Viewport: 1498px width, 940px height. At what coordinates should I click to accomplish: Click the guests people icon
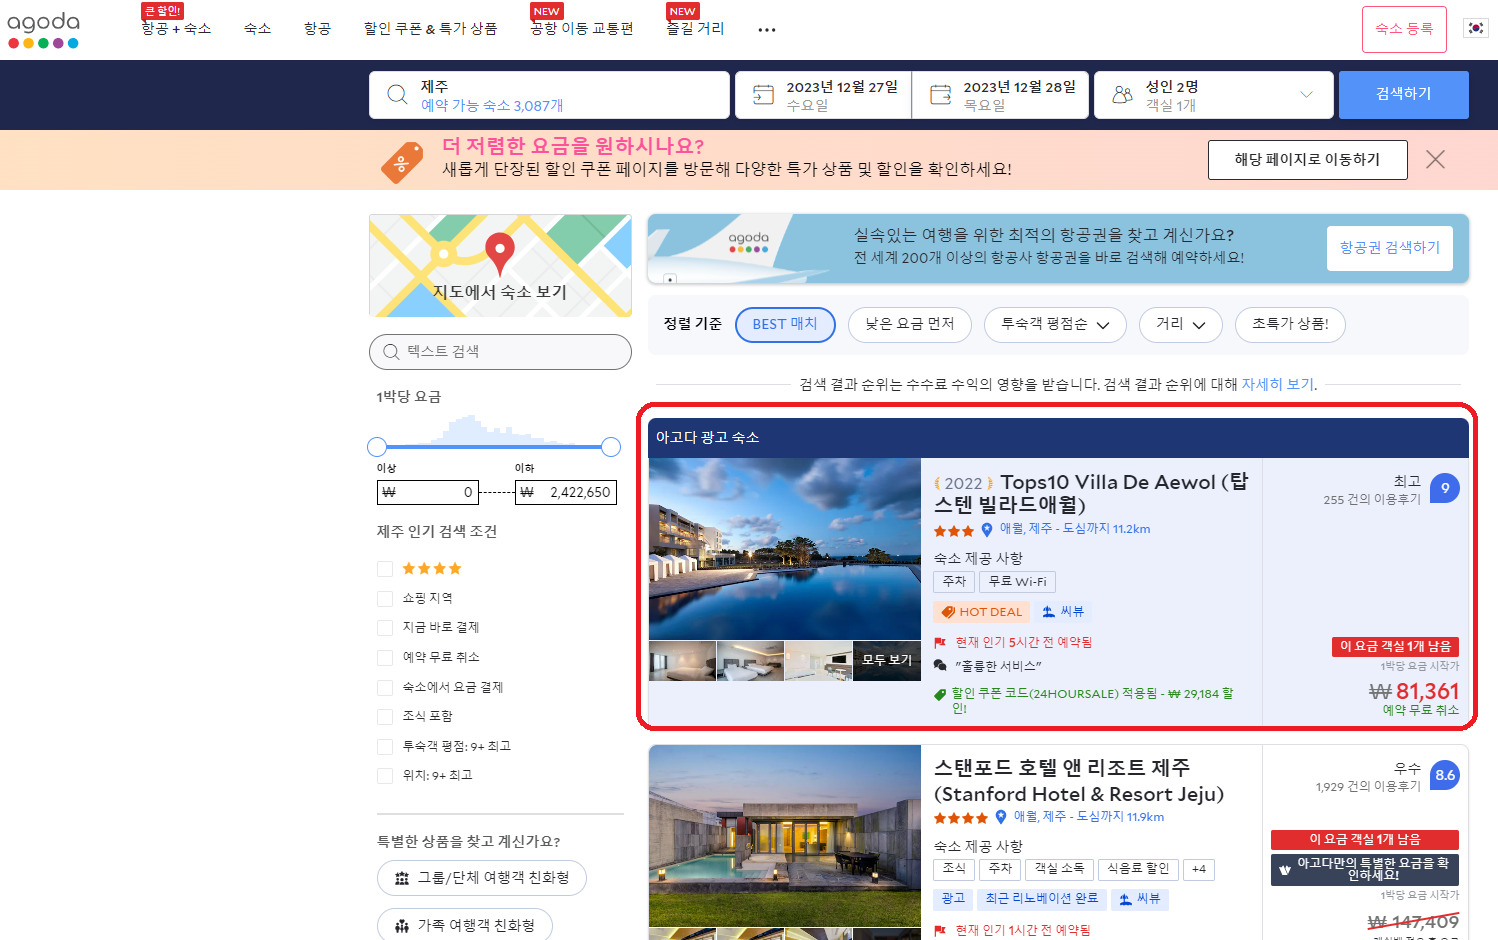click(x=1122, y=94)
